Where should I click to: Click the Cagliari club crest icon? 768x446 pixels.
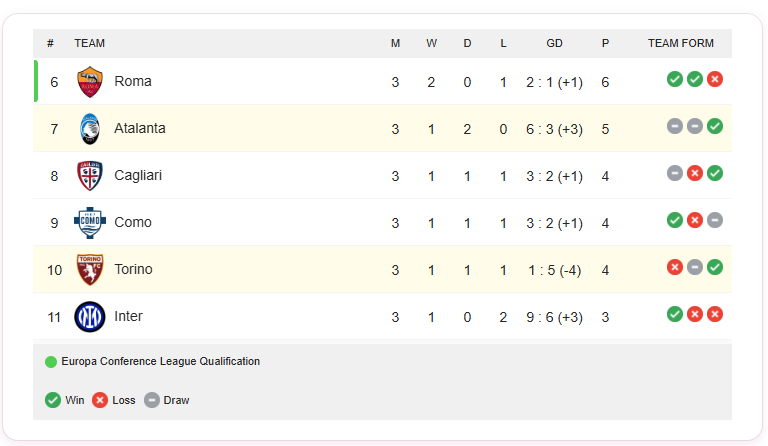tap(90, 176)
